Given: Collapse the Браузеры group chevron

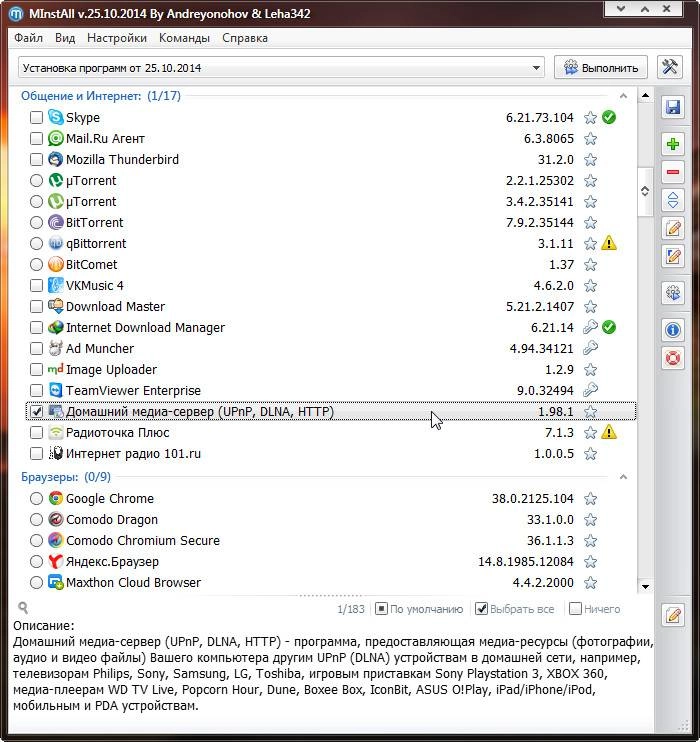Looking at the screenshot, I should click(623, 477).
